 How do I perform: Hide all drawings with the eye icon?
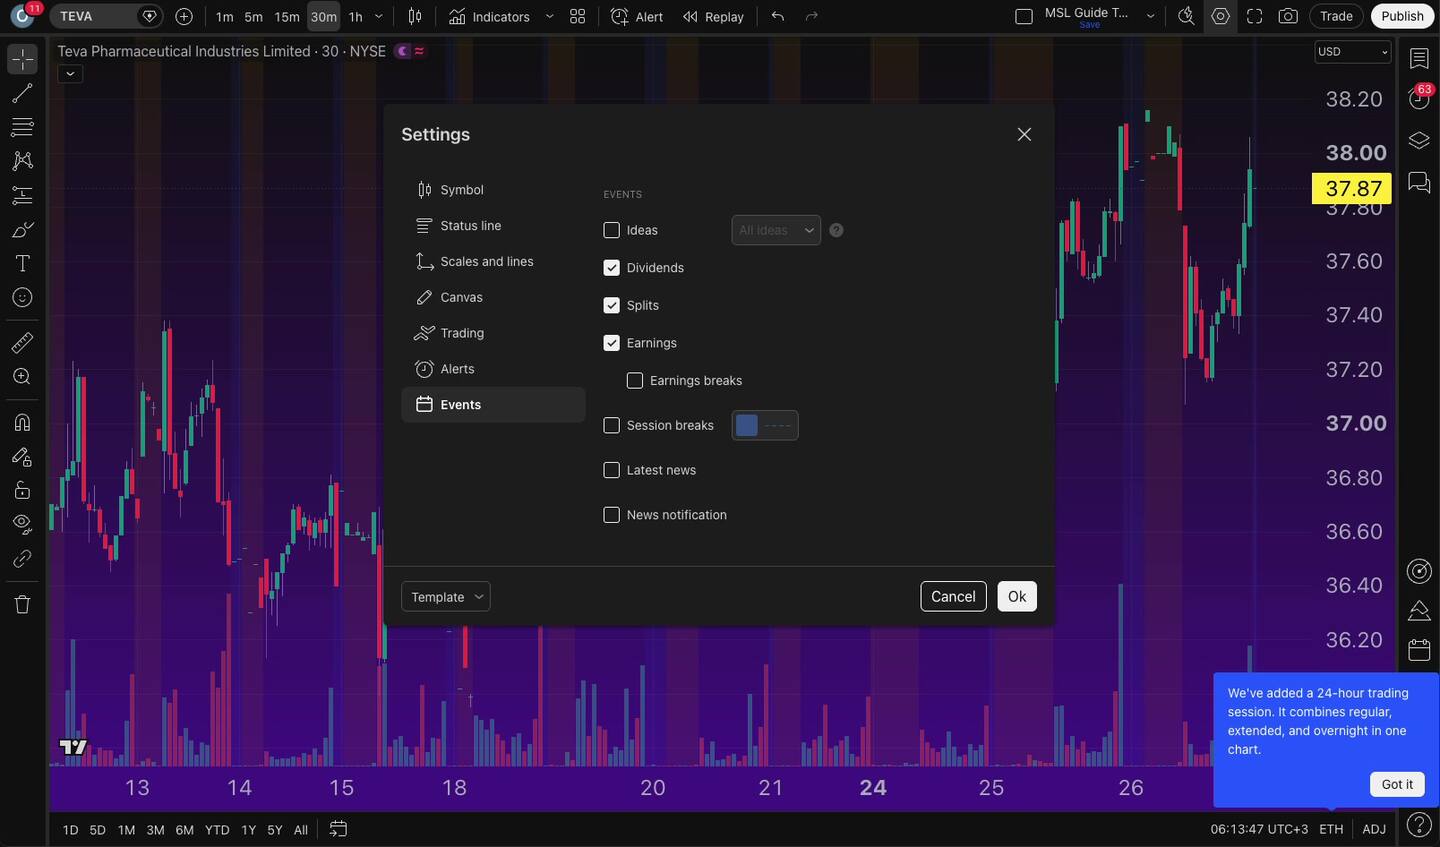22,524
